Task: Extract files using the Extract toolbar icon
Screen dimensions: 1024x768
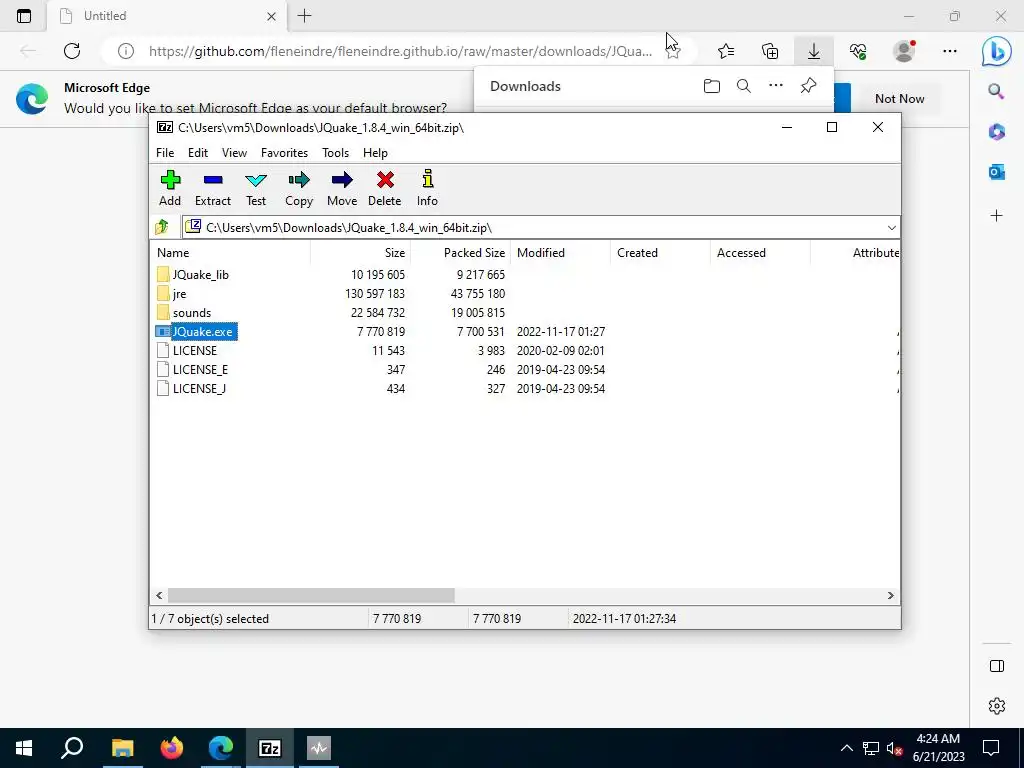Action: (213, 188)
